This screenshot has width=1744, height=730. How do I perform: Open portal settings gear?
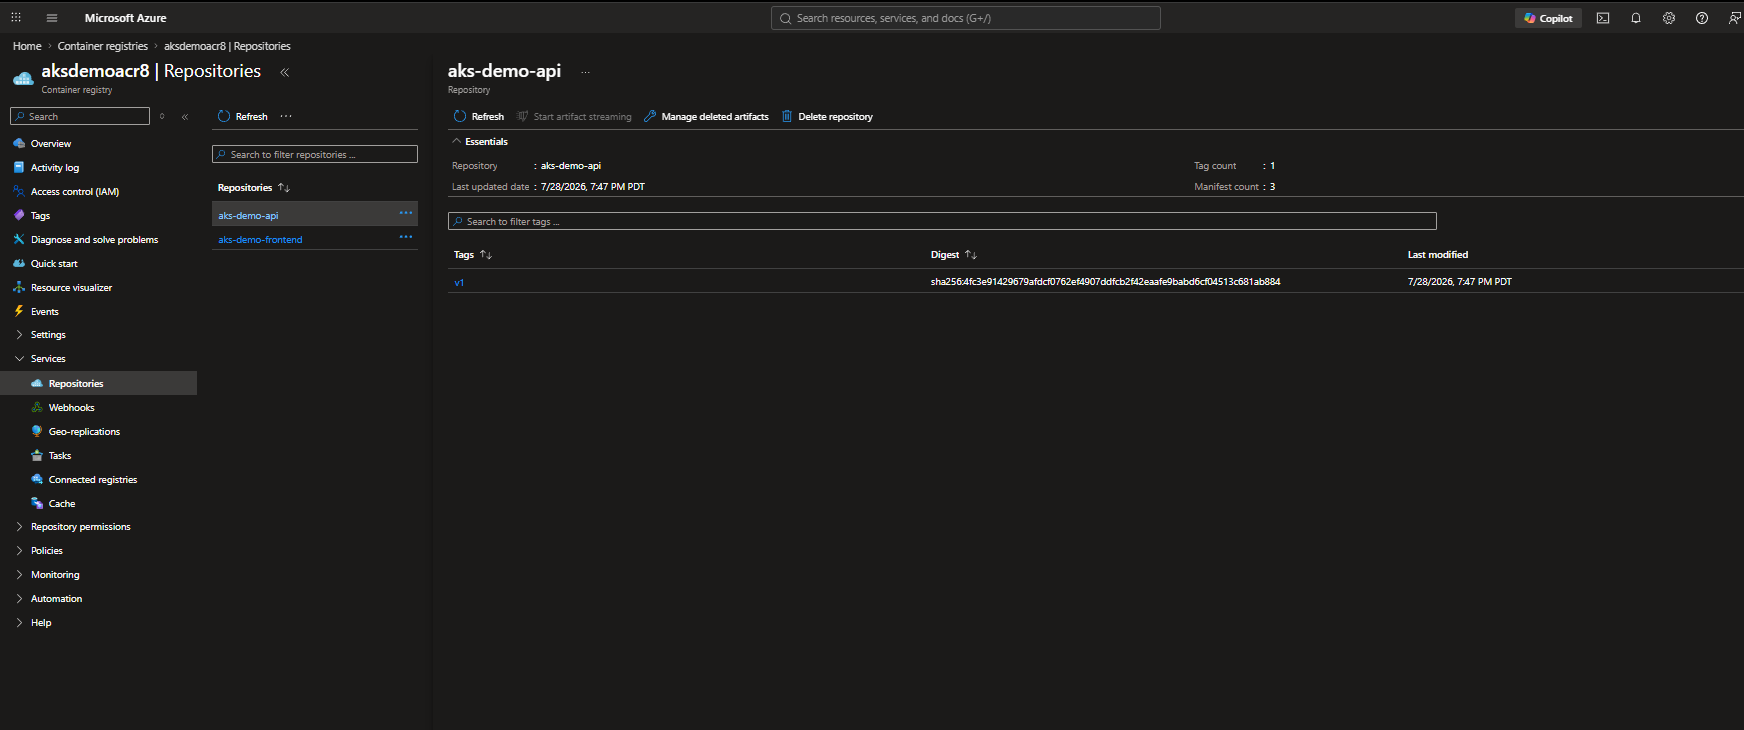tap(1669, 18)
